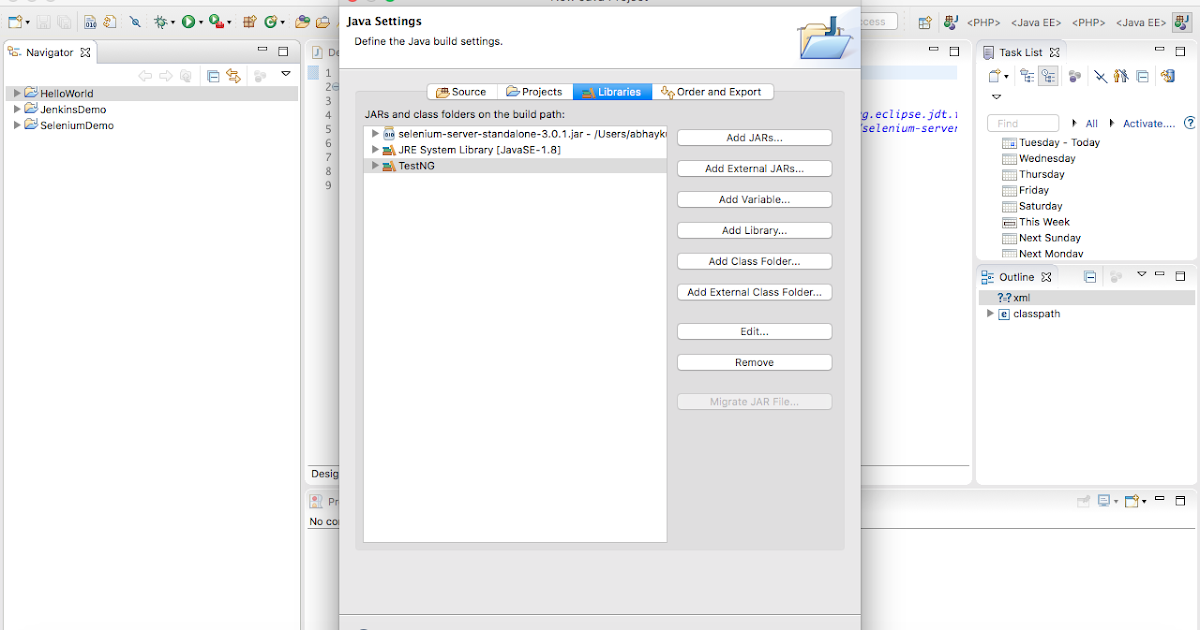
Task: Click the Synchronize task repository icon
Action: [1167, 76]
